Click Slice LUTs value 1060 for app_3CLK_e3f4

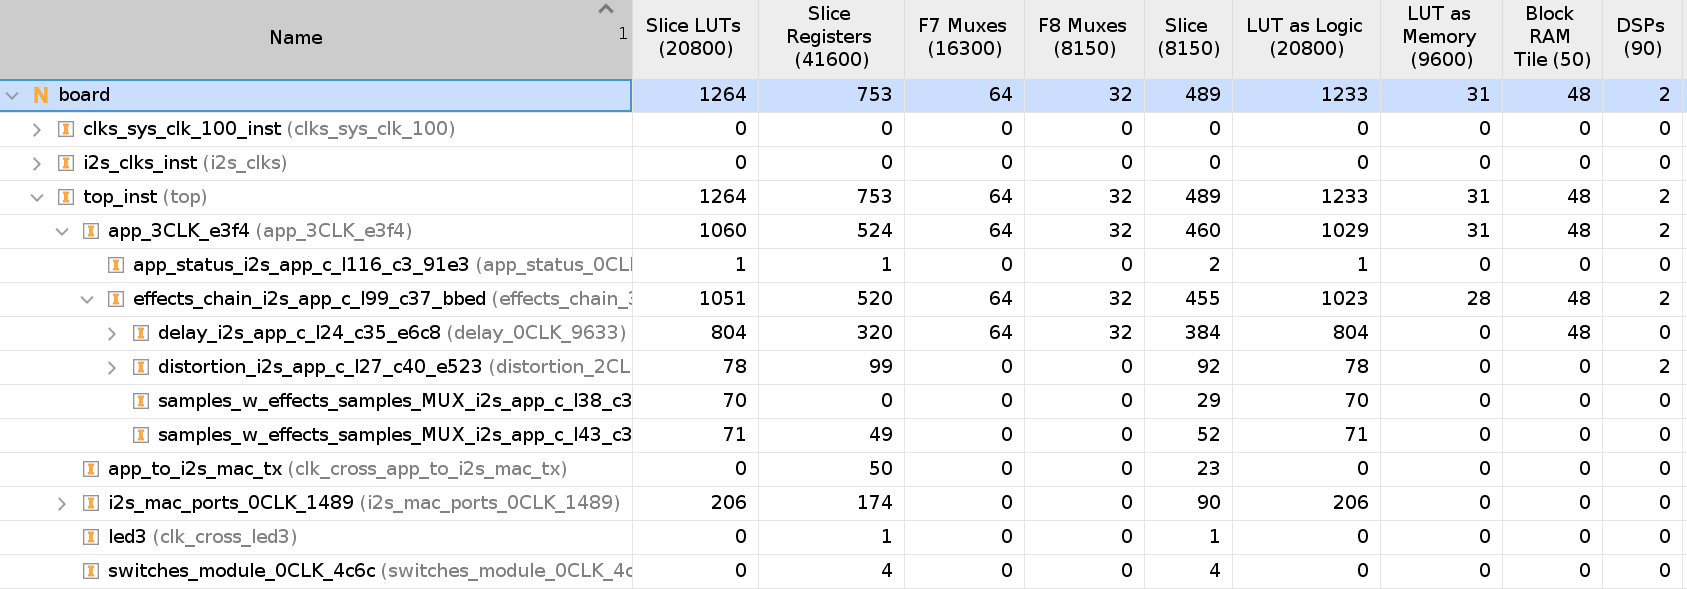tap(722, 231)
